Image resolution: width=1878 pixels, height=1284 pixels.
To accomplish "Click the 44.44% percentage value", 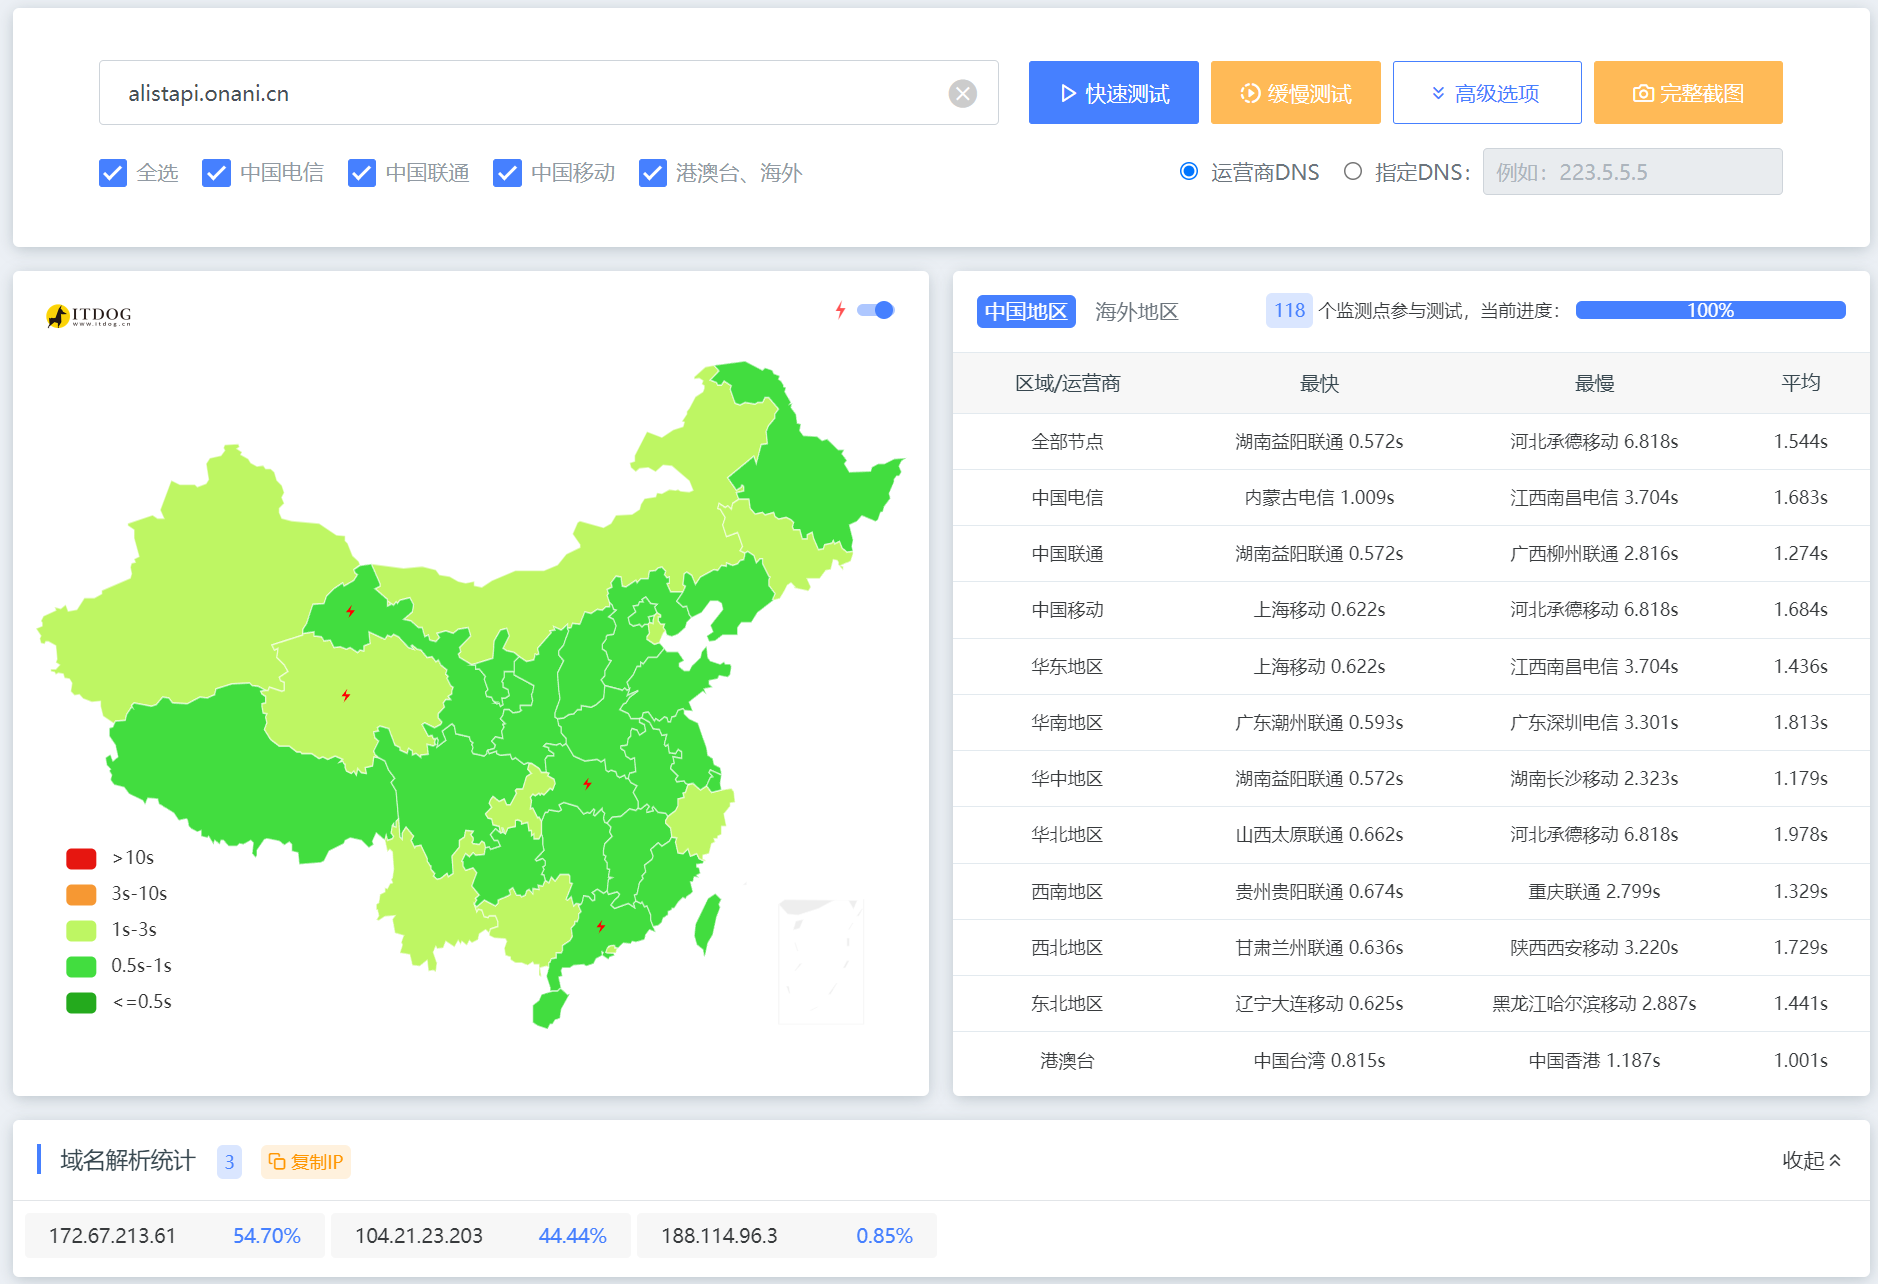I will (573, 1235).
